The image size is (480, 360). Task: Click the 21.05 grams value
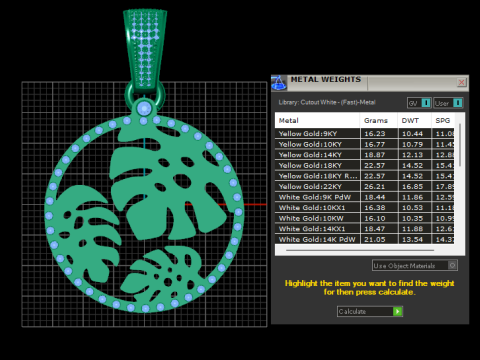point(375,239)
